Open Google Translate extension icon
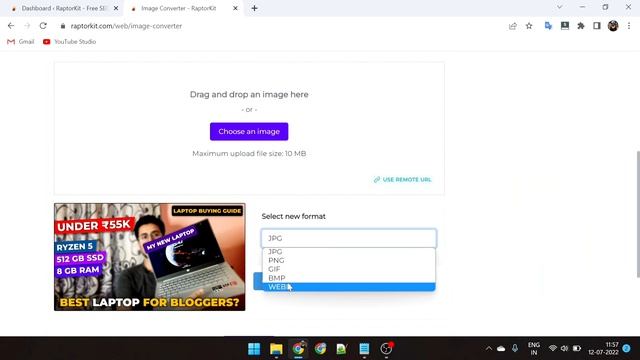This screenshot has height=360, width=640. [x=548, y=26]
